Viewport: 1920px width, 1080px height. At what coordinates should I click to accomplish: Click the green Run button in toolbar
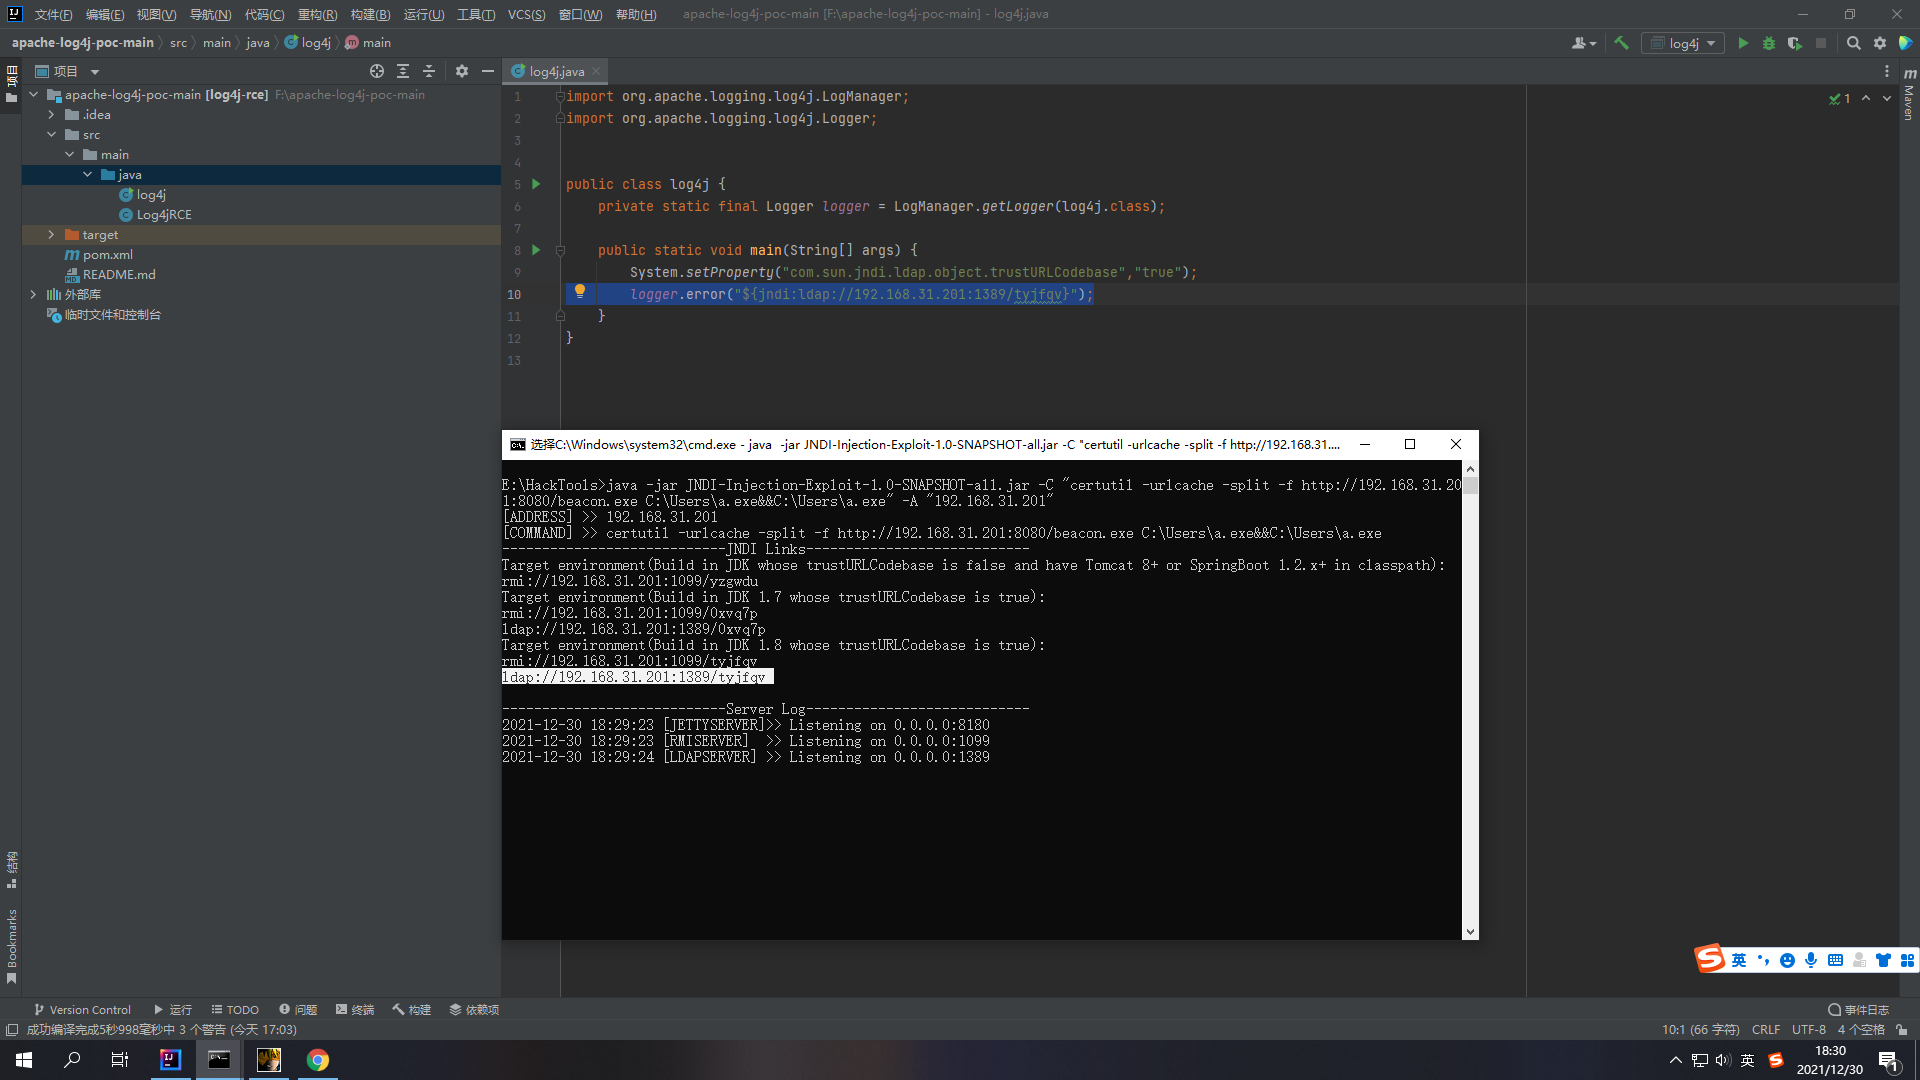point(1743,43)
